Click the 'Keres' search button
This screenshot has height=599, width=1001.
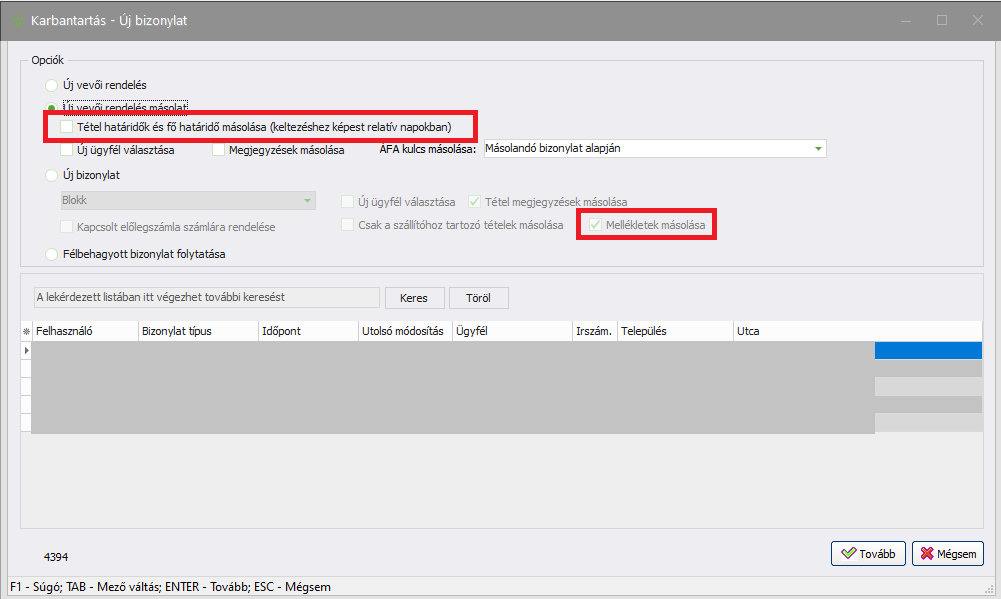(413, 298)
